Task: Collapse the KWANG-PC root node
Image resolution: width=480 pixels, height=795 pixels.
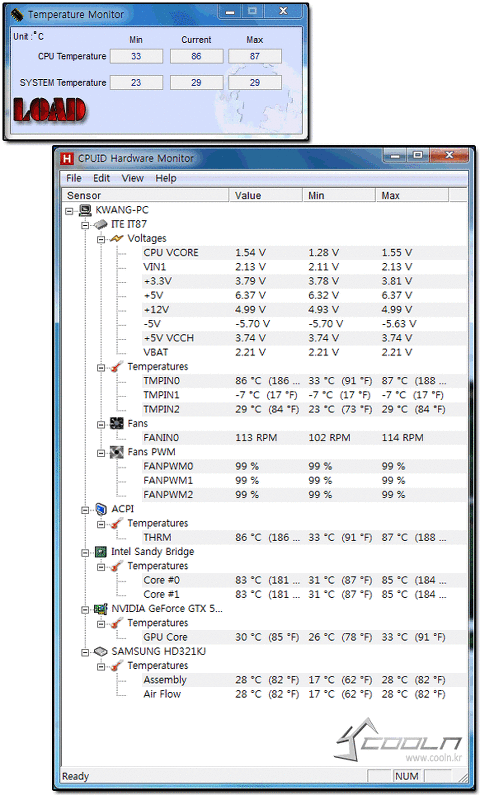Action: (69, 210)
